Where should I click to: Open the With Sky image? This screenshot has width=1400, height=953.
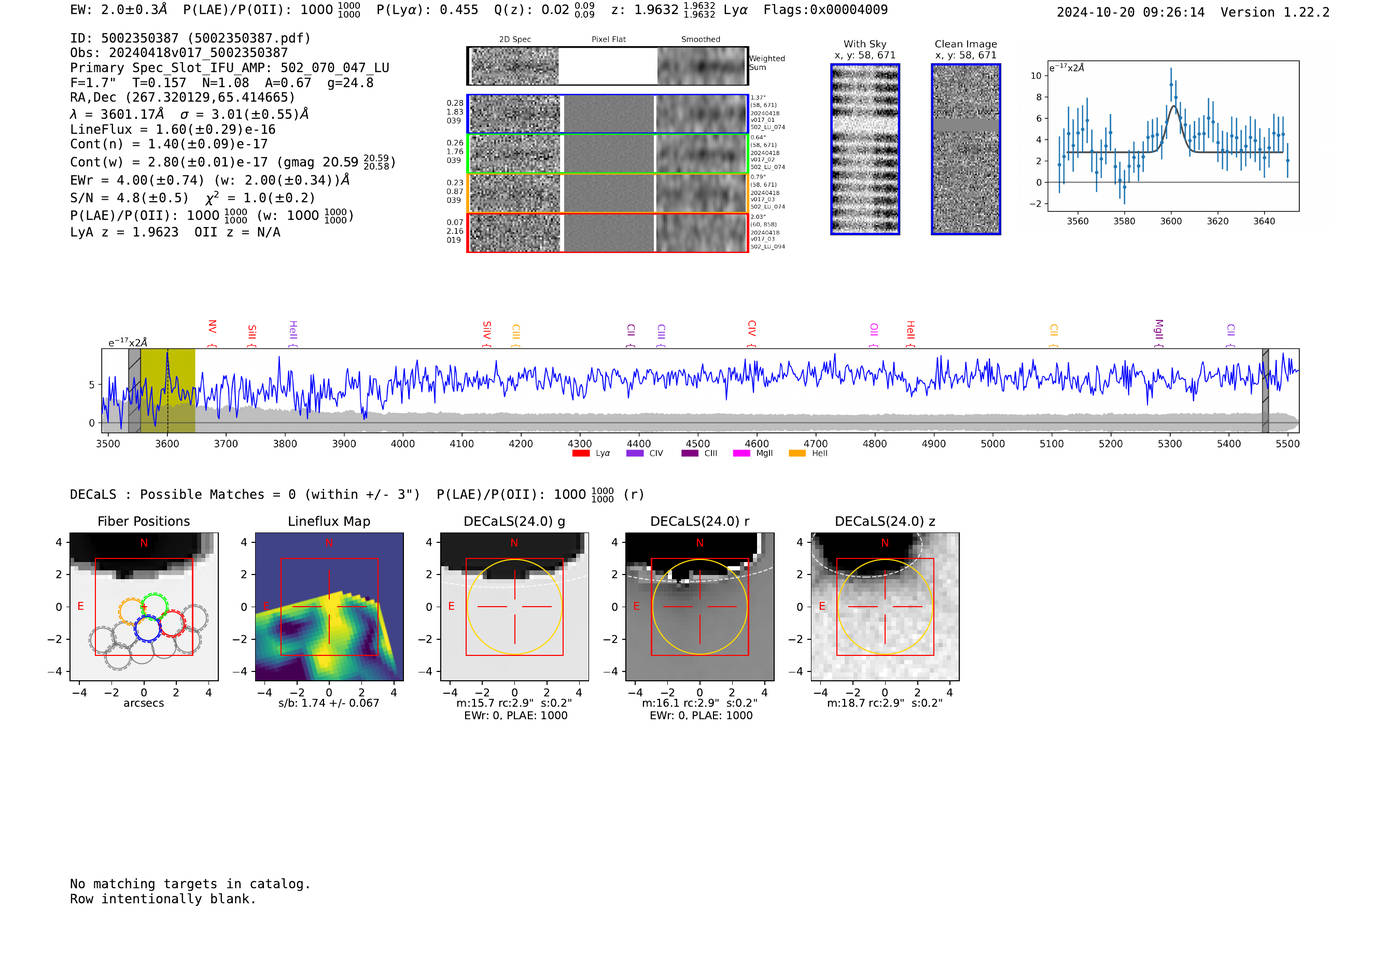click(x=865, y=149)
